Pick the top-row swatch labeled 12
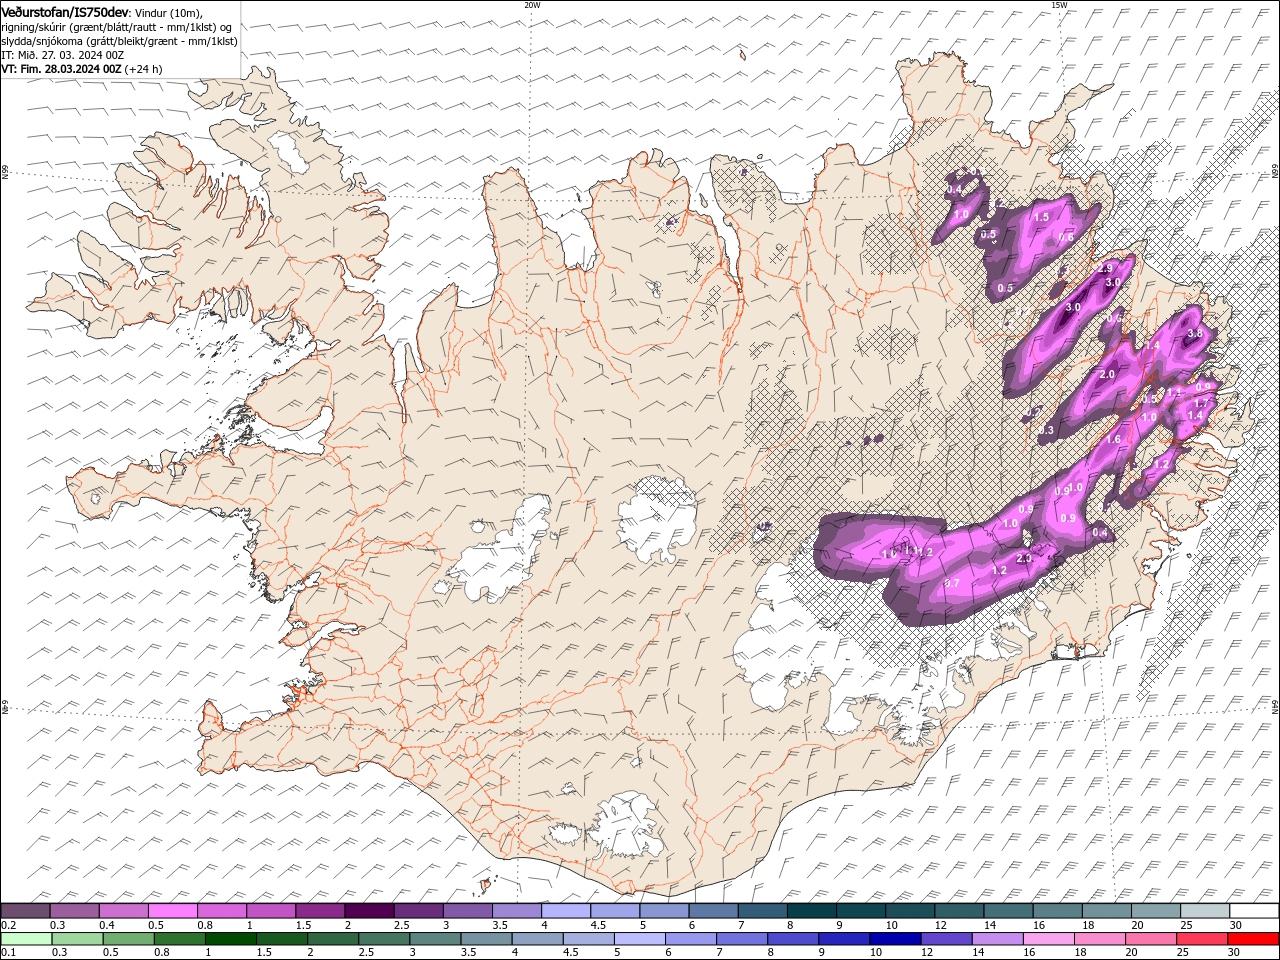 [960, 911]
